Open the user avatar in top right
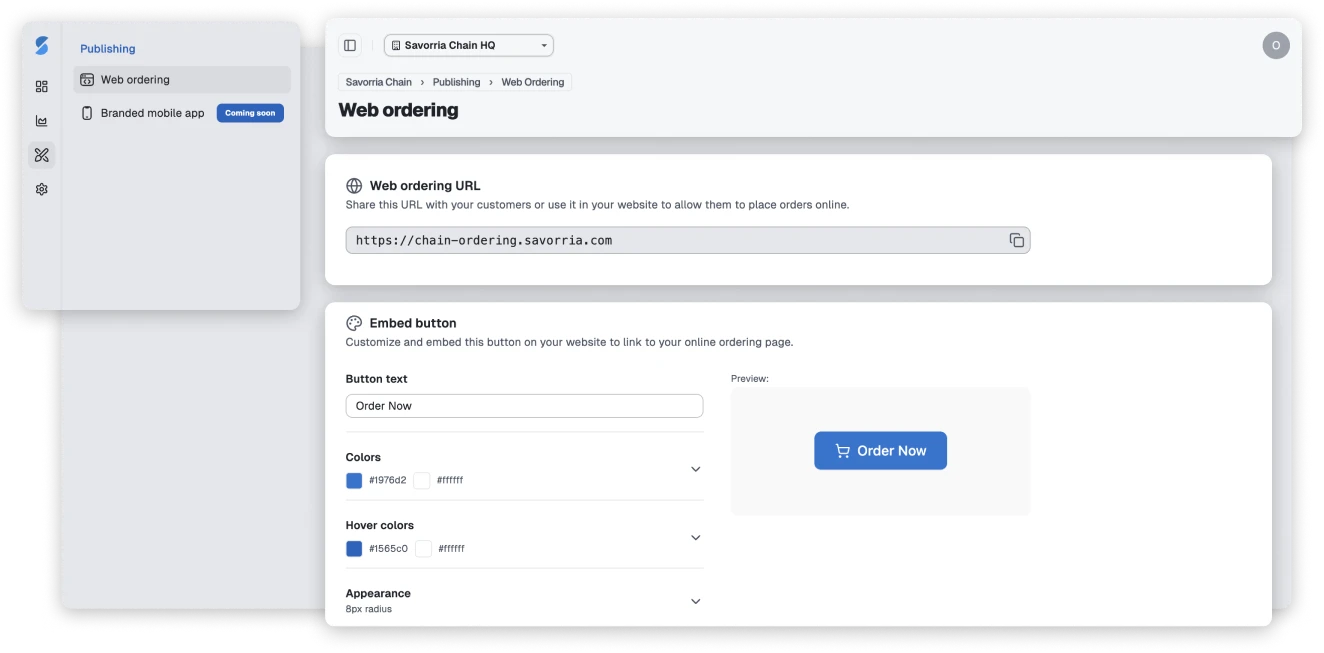Image resolution: width=1324 pixels, height=653 pixels. click(1276, 45)
